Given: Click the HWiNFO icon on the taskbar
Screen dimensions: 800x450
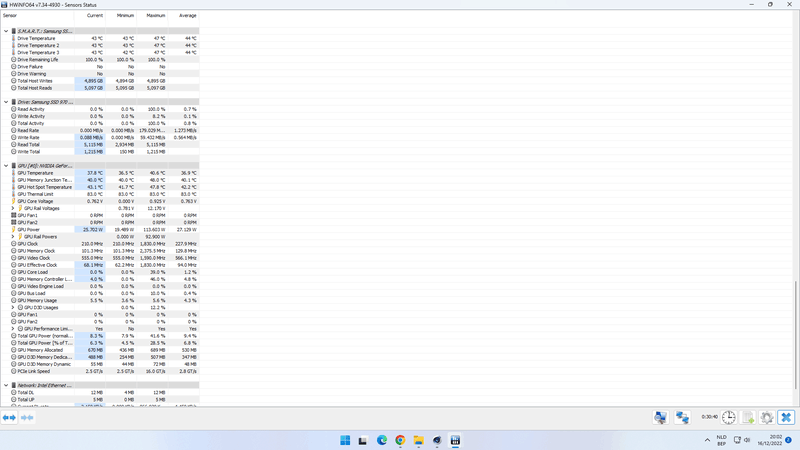Looking at the screenshot, I should (x=455, y=440).
